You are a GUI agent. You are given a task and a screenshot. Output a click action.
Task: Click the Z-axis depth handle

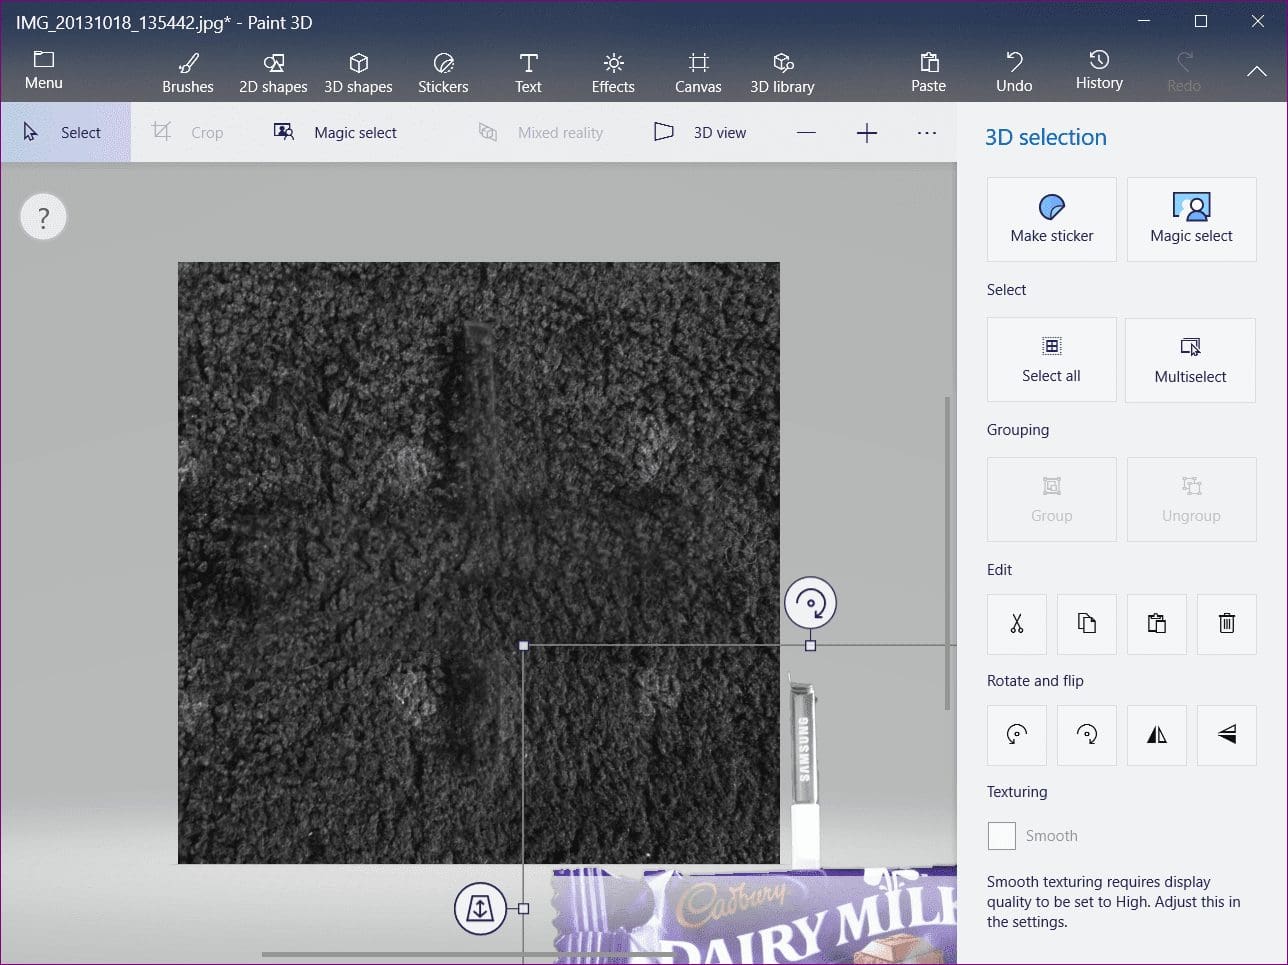[480, 908]
